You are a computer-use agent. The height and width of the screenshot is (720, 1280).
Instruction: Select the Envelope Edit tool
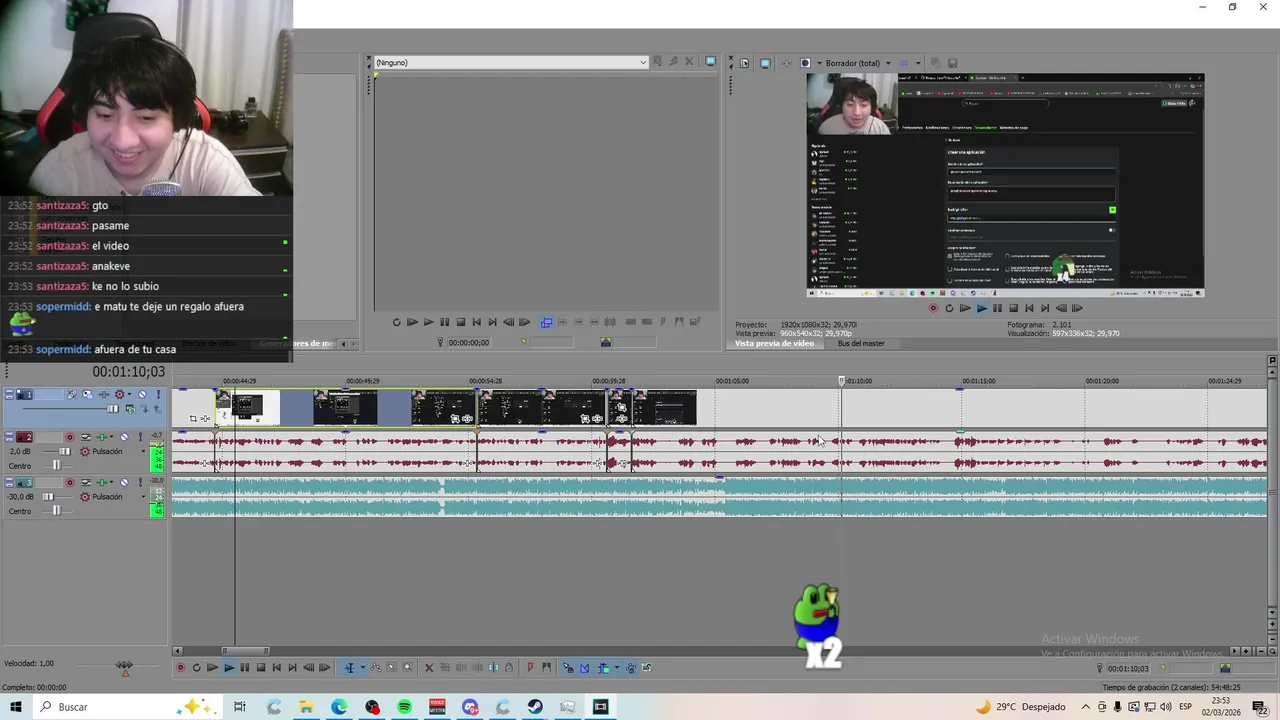pyautogui.click(x=376, y=668)
